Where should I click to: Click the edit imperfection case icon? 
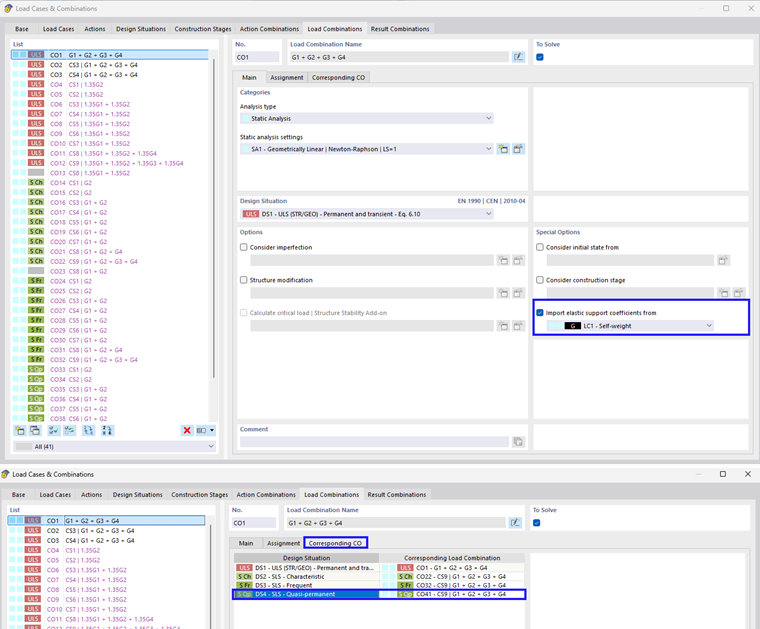[518, 261]
